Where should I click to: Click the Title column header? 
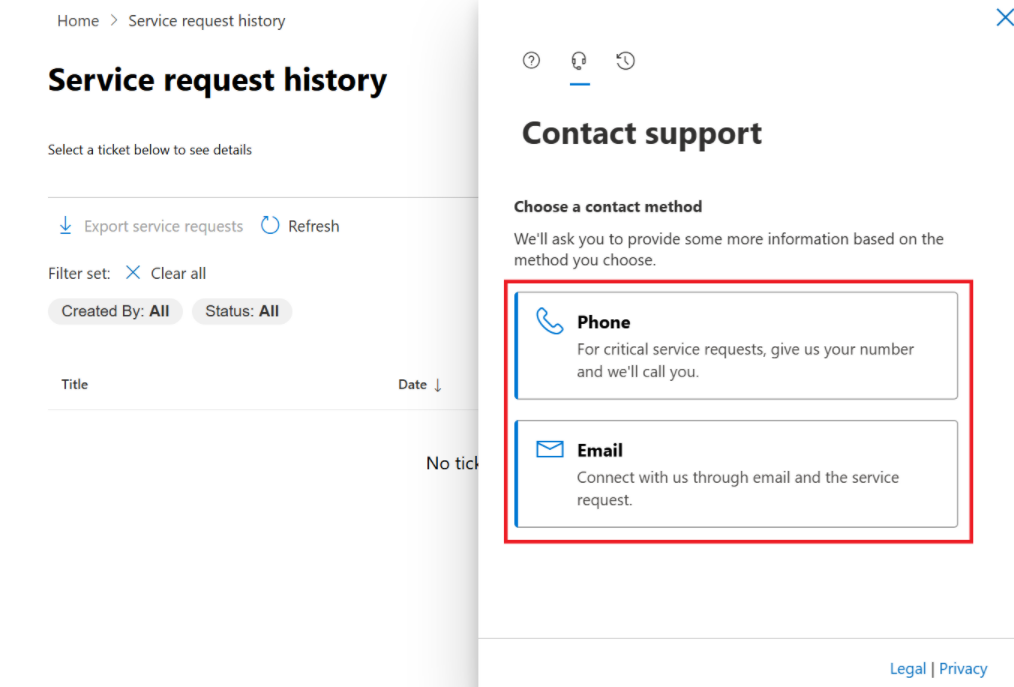pos(74,384)
